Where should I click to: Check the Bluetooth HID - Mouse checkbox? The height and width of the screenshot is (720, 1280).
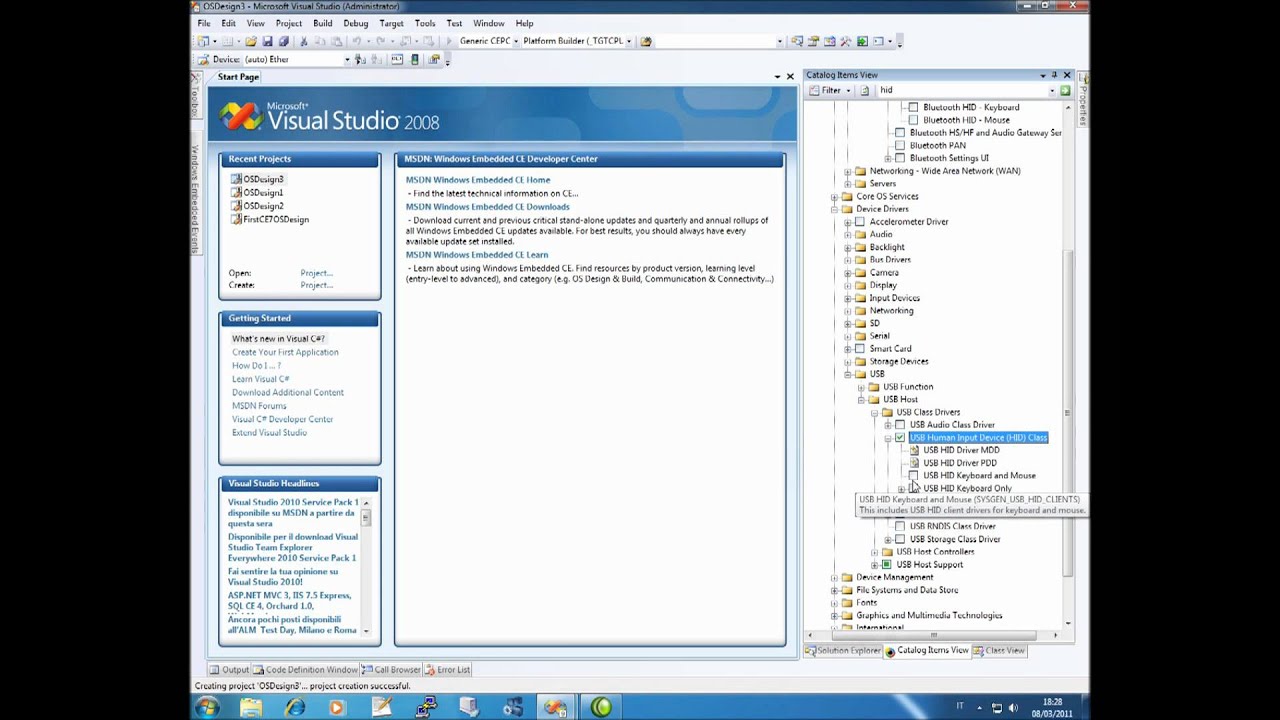click(x=913, y=120)
